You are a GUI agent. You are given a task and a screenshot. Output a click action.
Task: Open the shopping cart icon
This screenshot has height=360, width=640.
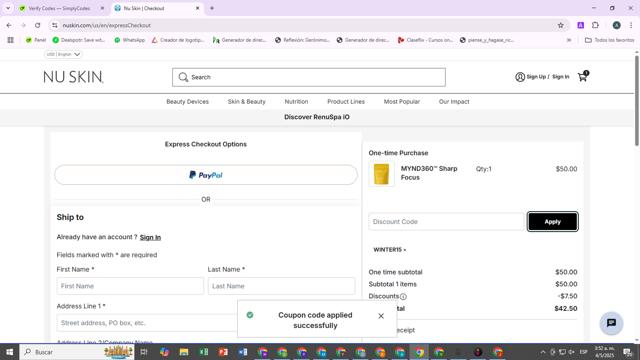[583, 76]
